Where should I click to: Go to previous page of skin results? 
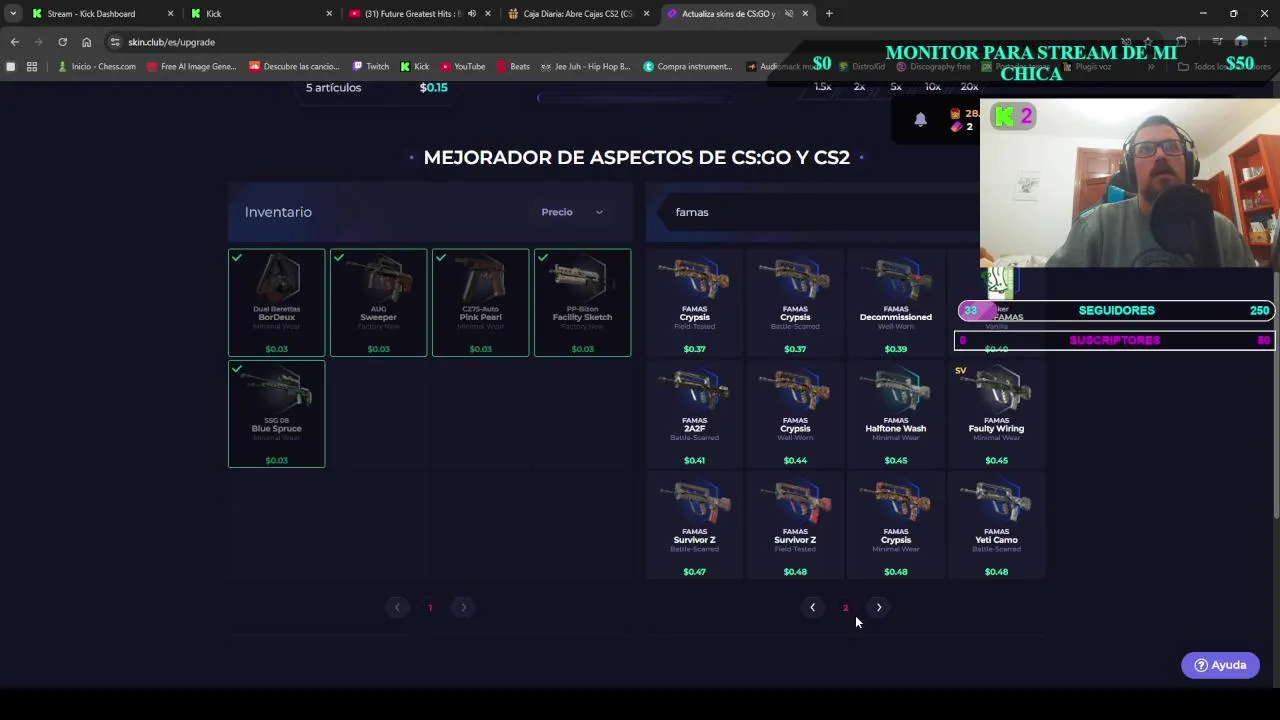[x=812, y=607]
